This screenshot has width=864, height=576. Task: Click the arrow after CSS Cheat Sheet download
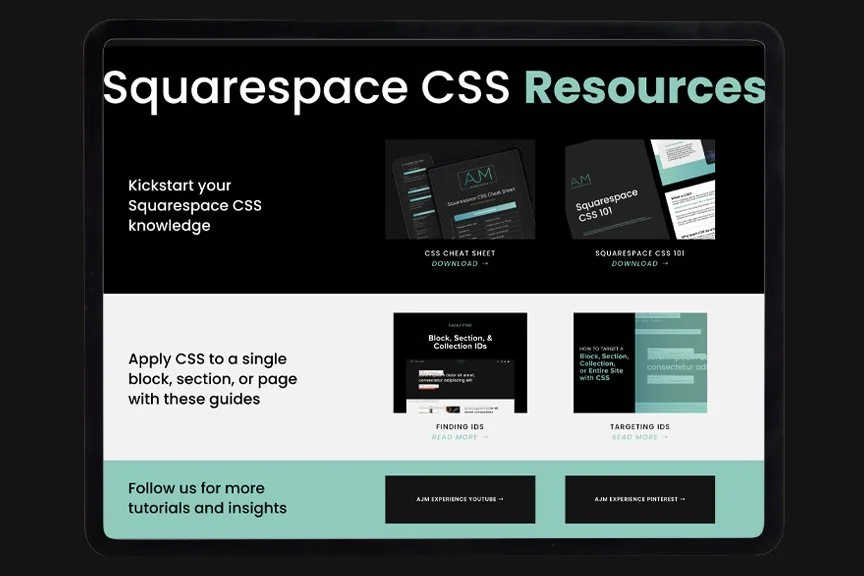pyautogui.click(x=486, y=263)
